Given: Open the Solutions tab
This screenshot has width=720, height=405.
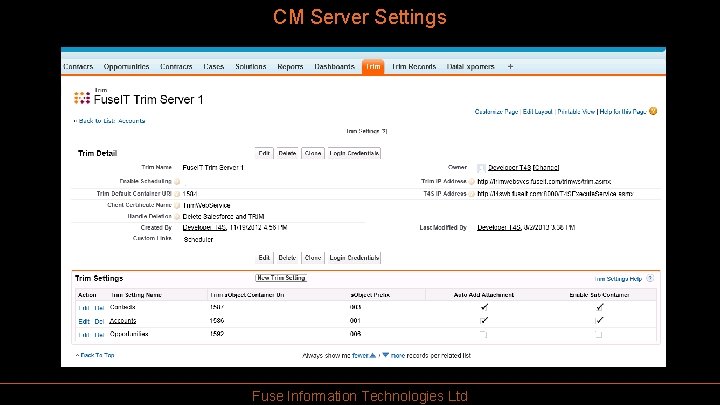Looking at the screenshot, I should click(251, 67).
